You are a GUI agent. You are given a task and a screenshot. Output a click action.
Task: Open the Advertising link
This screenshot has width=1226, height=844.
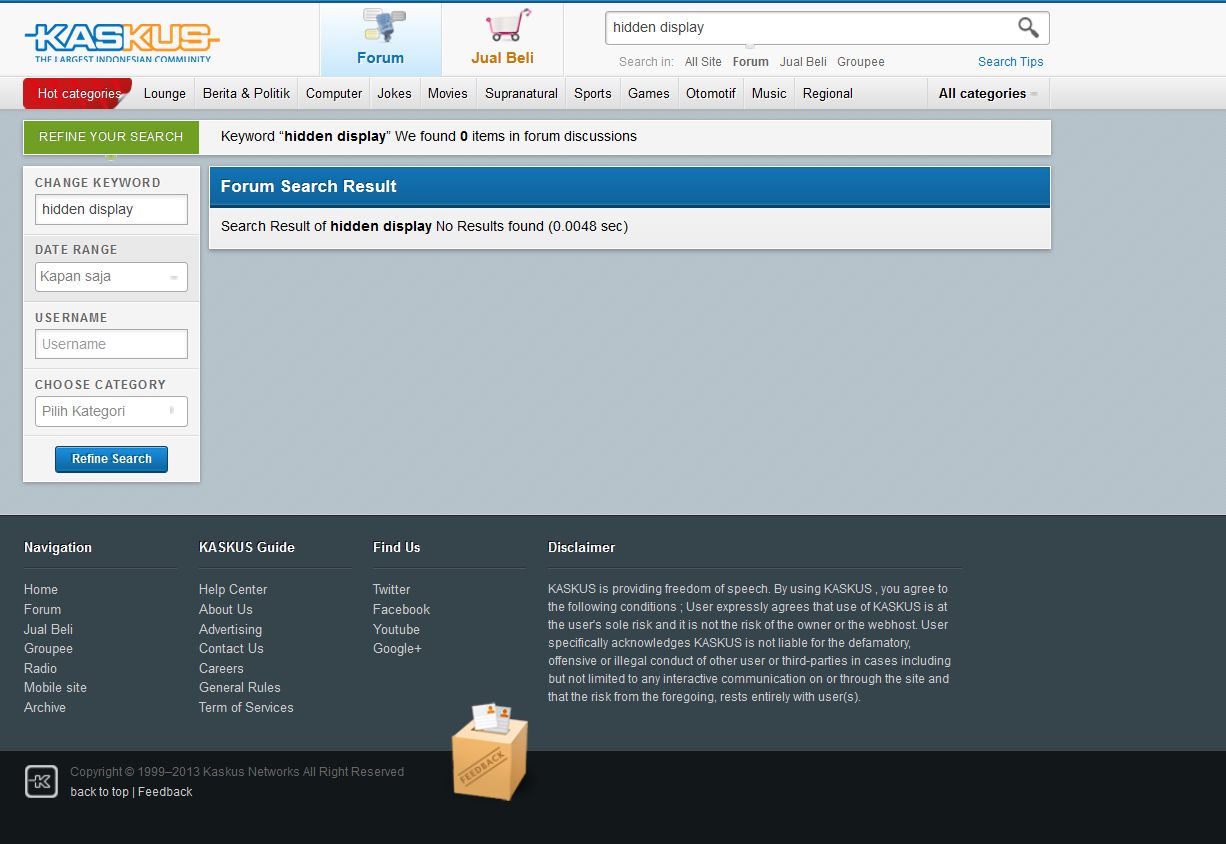(x=230, y=629)
